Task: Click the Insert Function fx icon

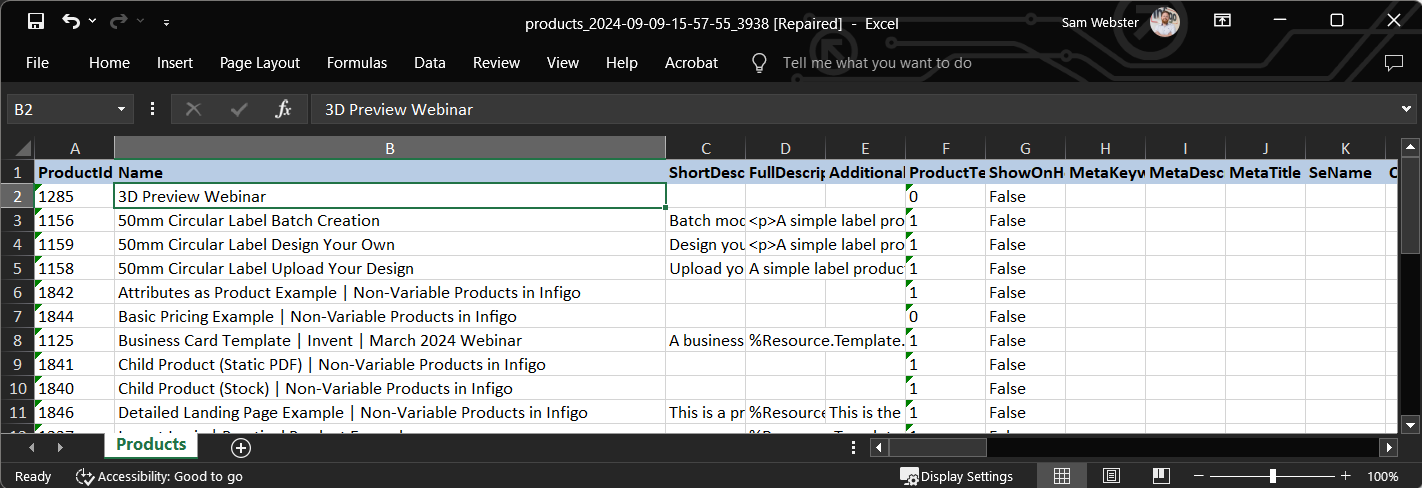Action: pos(283,109)
